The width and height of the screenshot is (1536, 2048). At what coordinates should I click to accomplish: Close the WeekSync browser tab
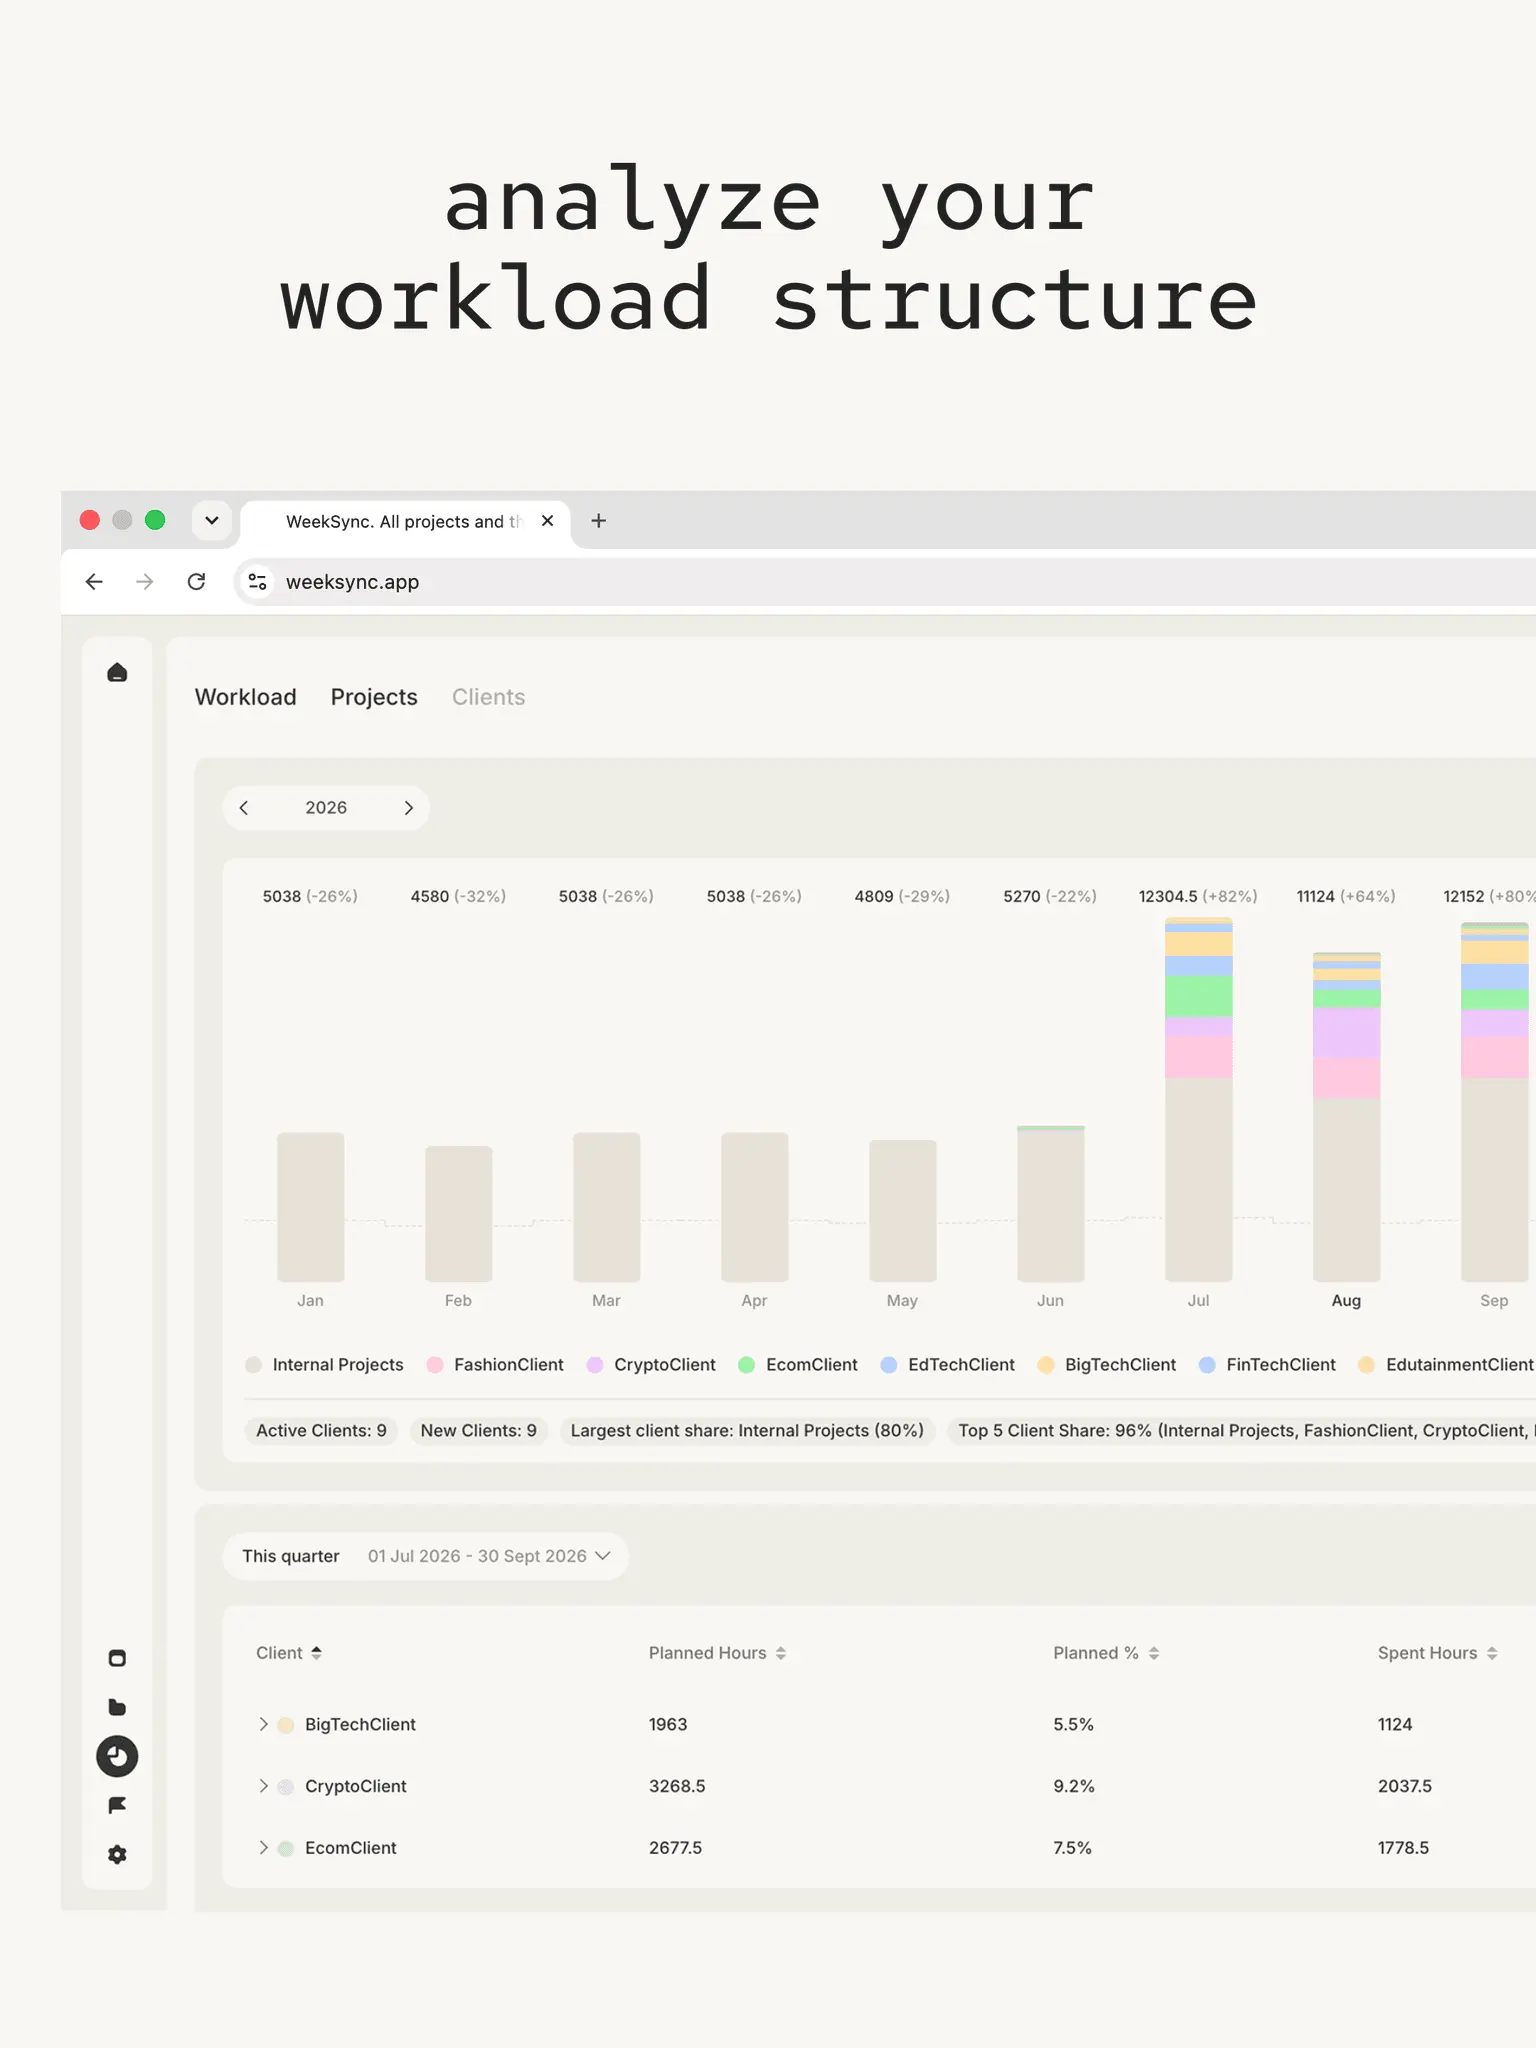547,521
